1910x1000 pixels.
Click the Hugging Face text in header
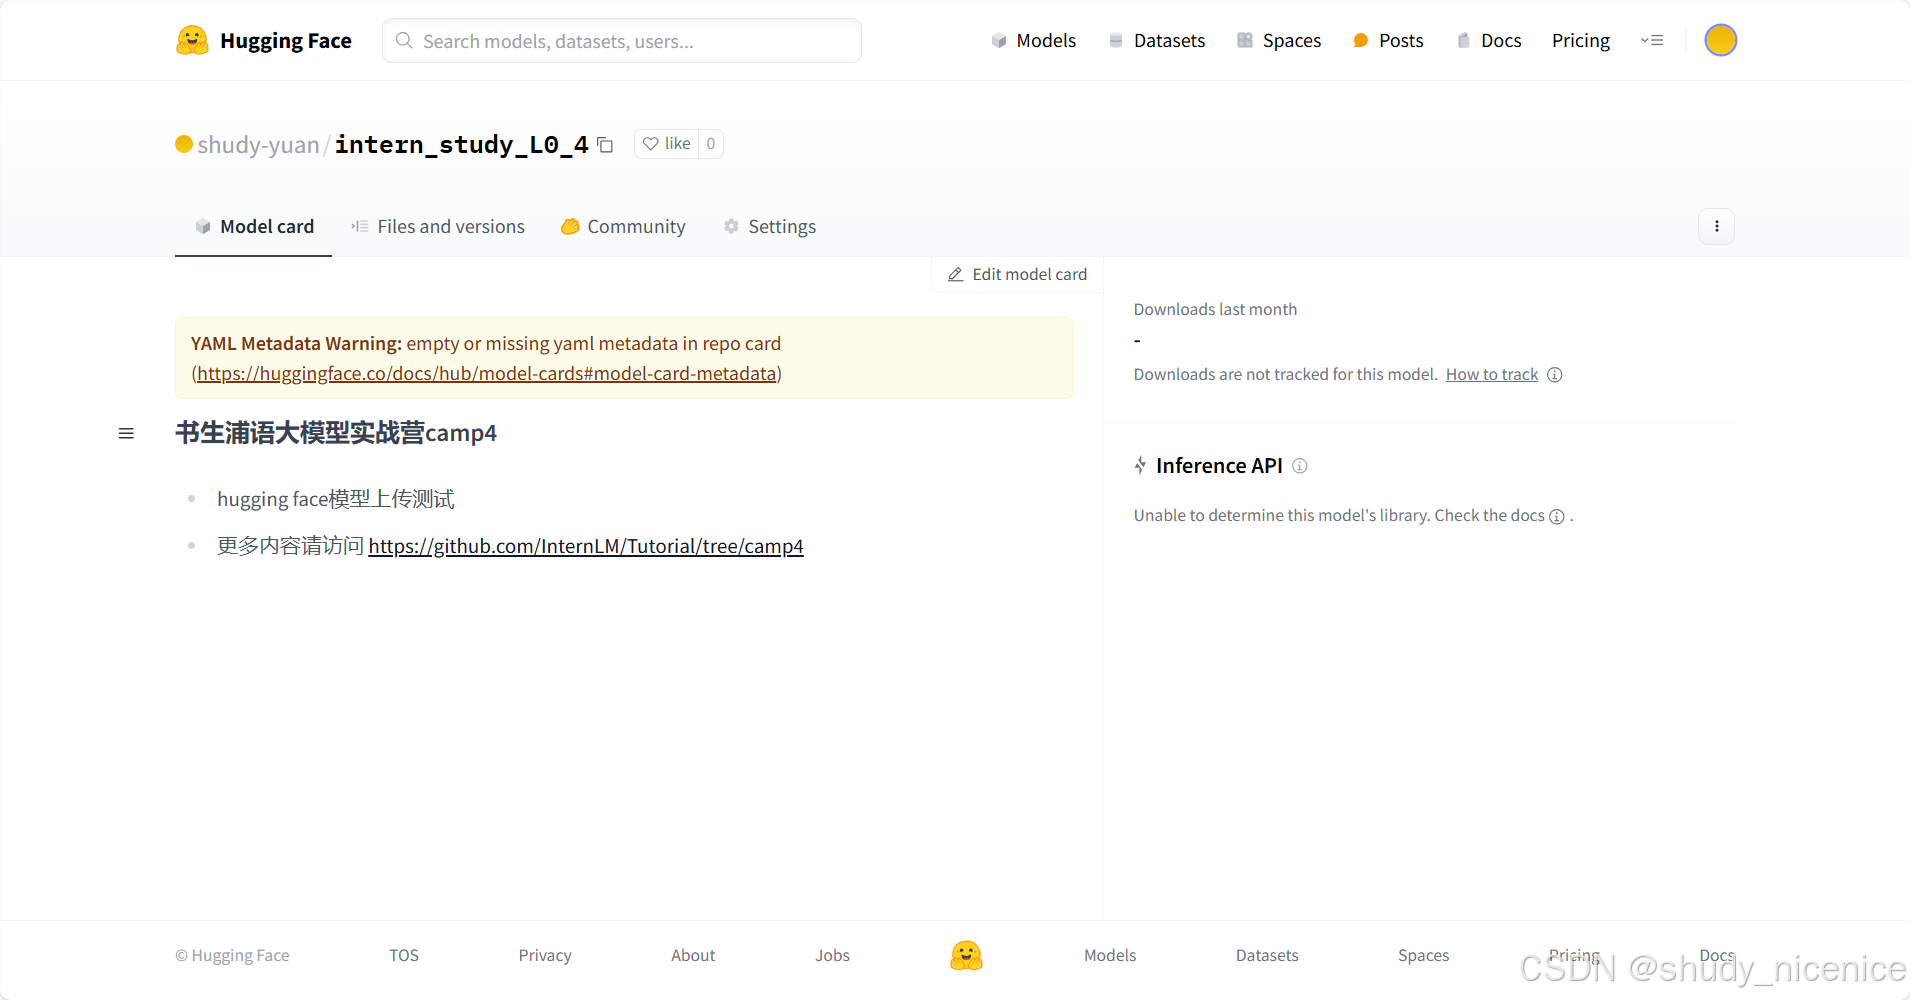[x=286, y=40]
